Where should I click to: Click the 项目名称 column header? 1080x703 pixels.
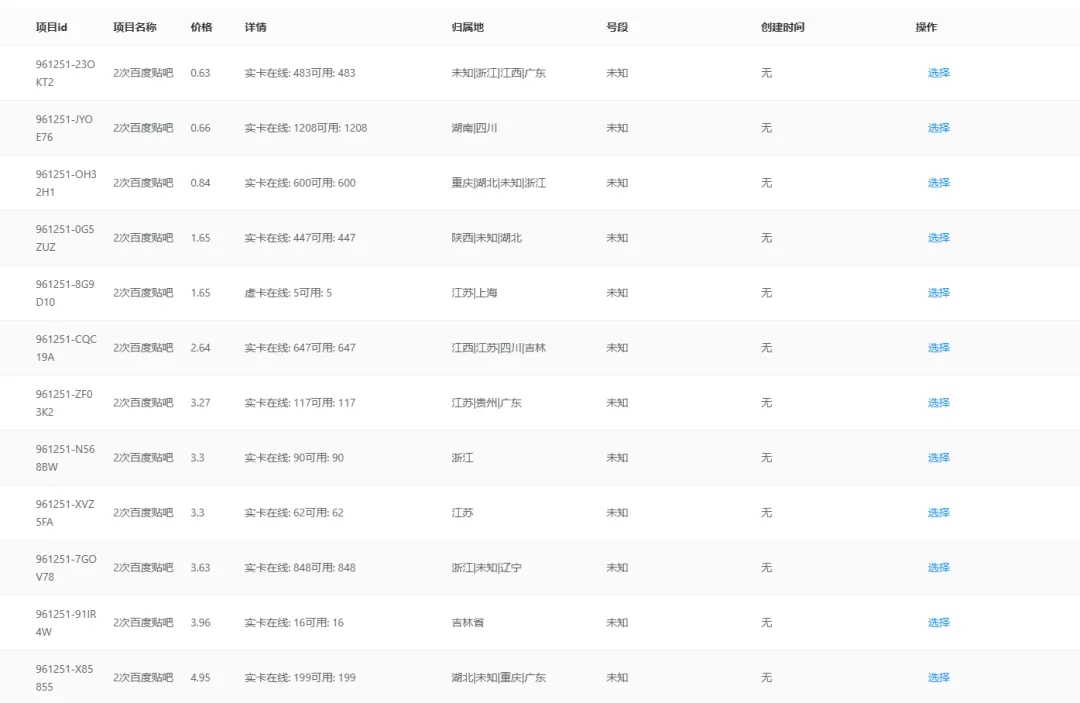click(135, 27)
